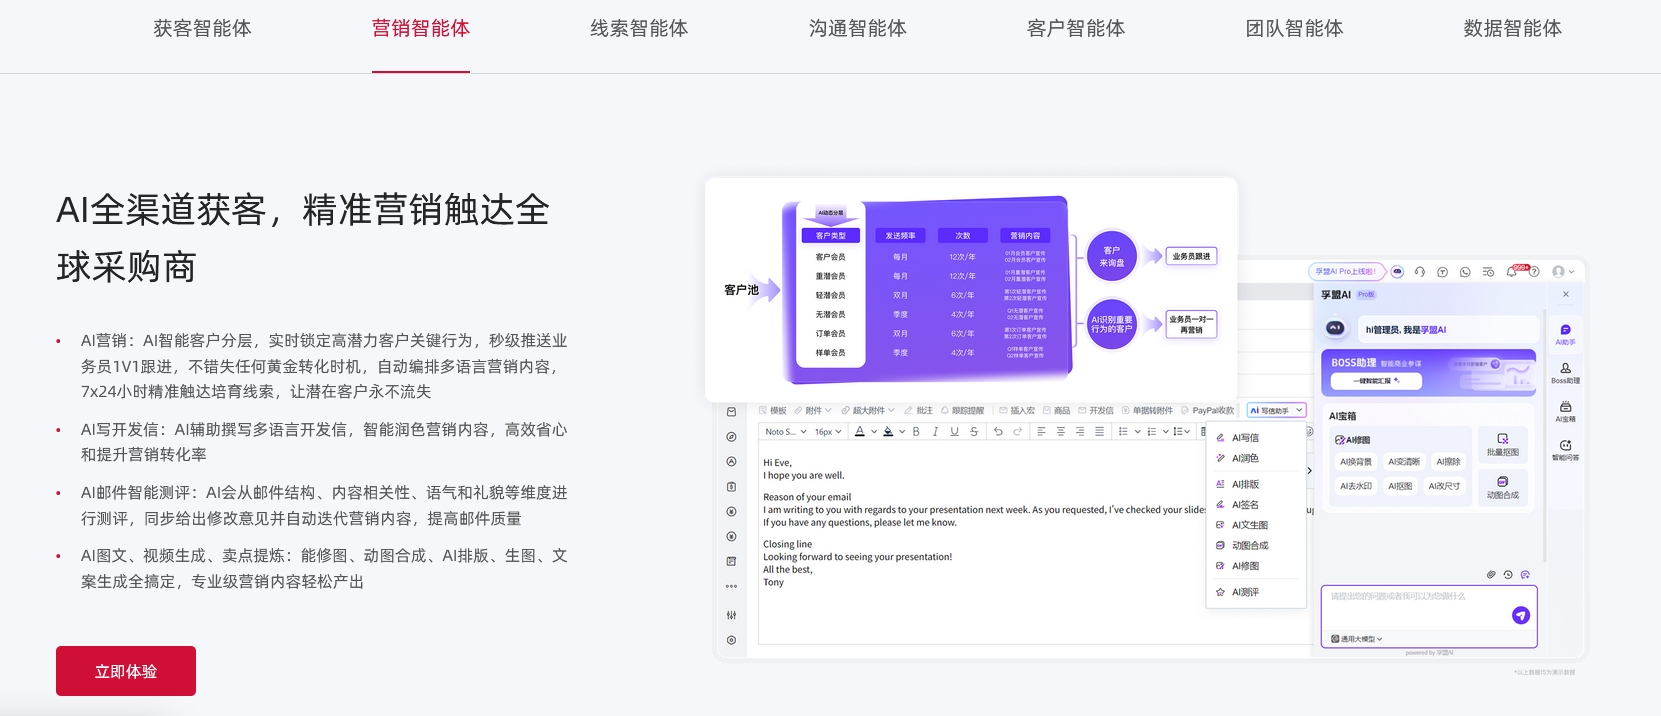Toggle bold formatting in email editor
This screenshot has width=1661, height=716.
916,432
